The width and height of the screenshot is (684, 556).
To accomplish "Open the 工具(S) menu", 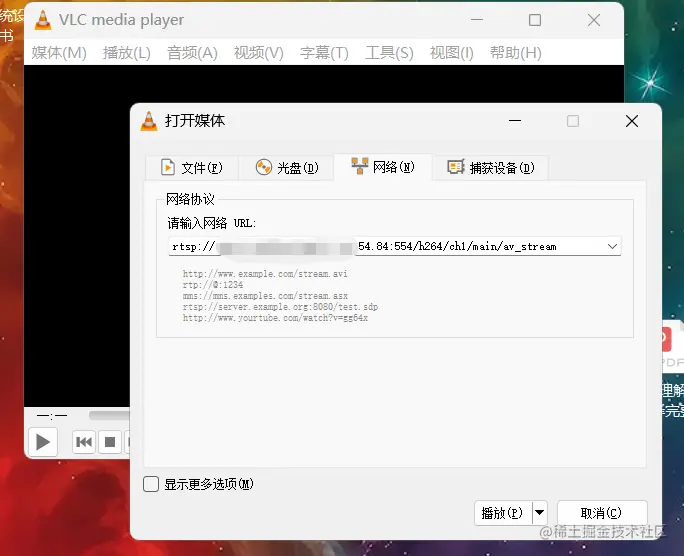I will point(389,53).
